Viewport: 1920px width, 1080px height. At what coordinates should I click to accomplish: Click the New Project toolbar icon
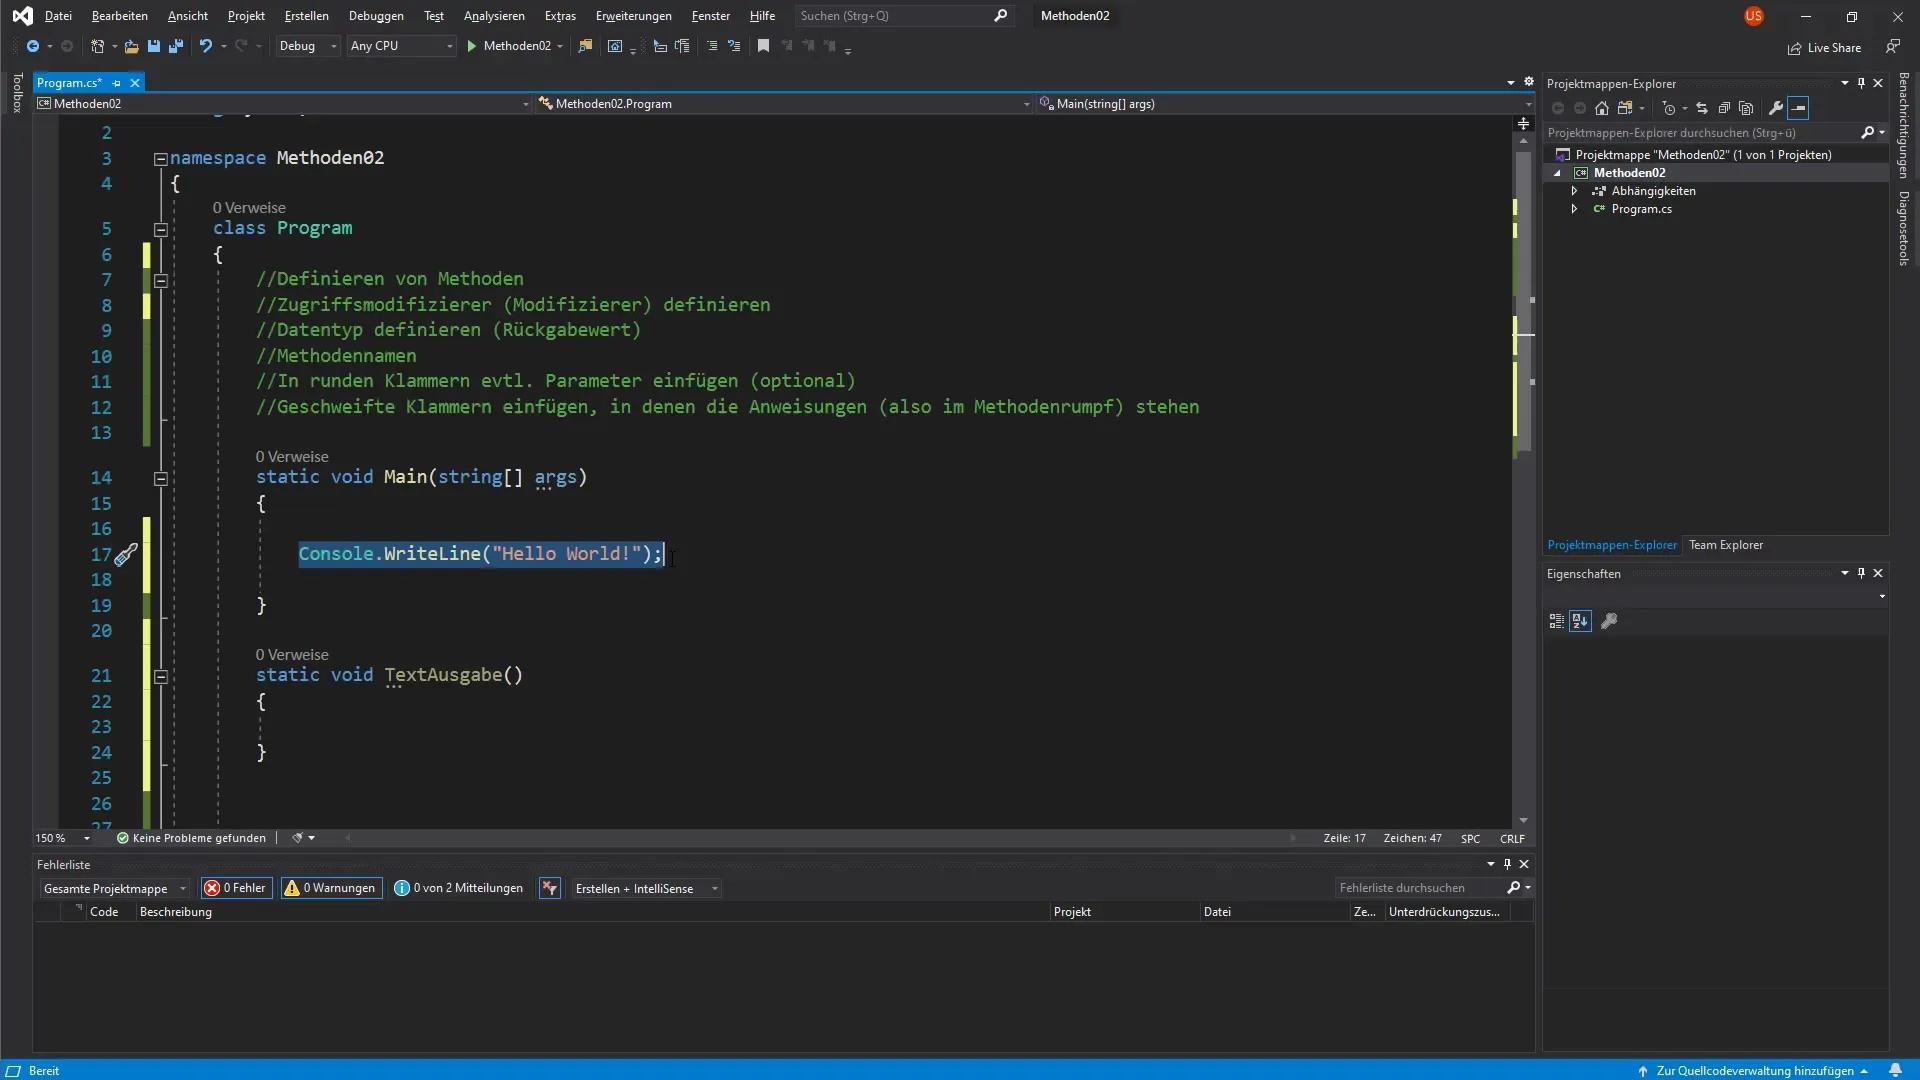click(97, 46)
